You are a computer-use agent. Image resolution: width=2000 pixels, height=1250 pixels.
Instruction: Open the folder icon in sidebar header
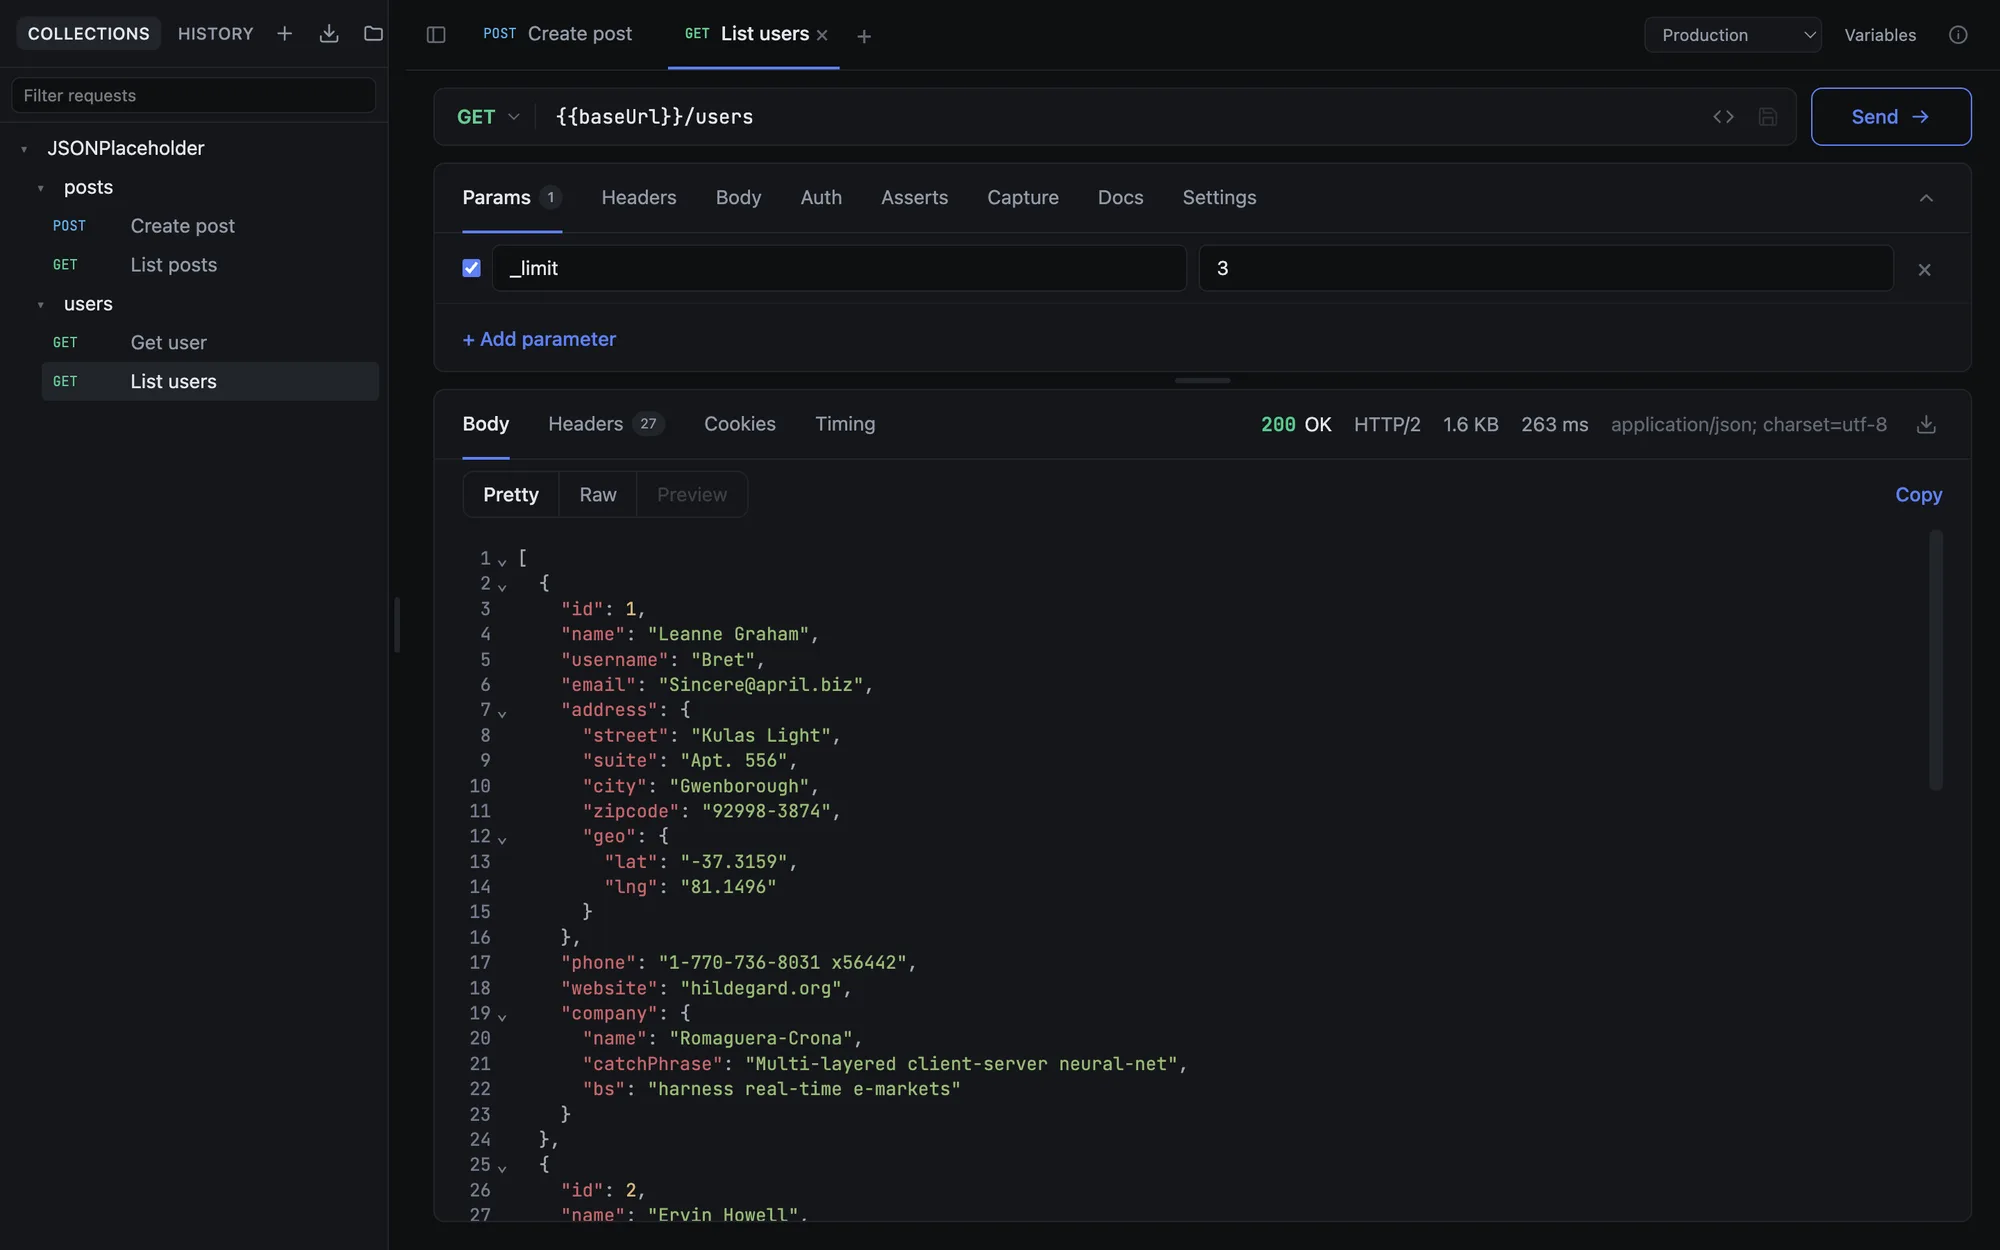pyautogui.click(x=373, y=34)
